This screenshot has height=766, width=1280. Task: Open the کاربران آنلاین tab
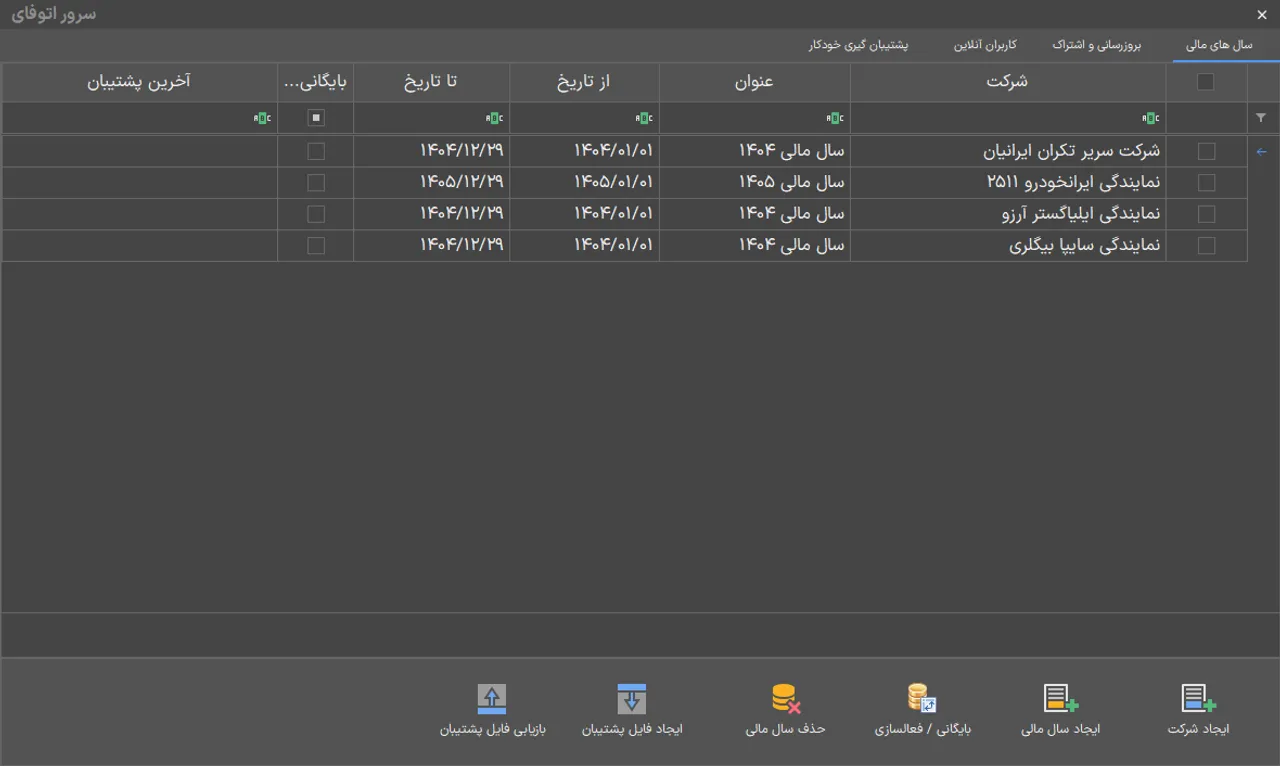coord(985,46)
